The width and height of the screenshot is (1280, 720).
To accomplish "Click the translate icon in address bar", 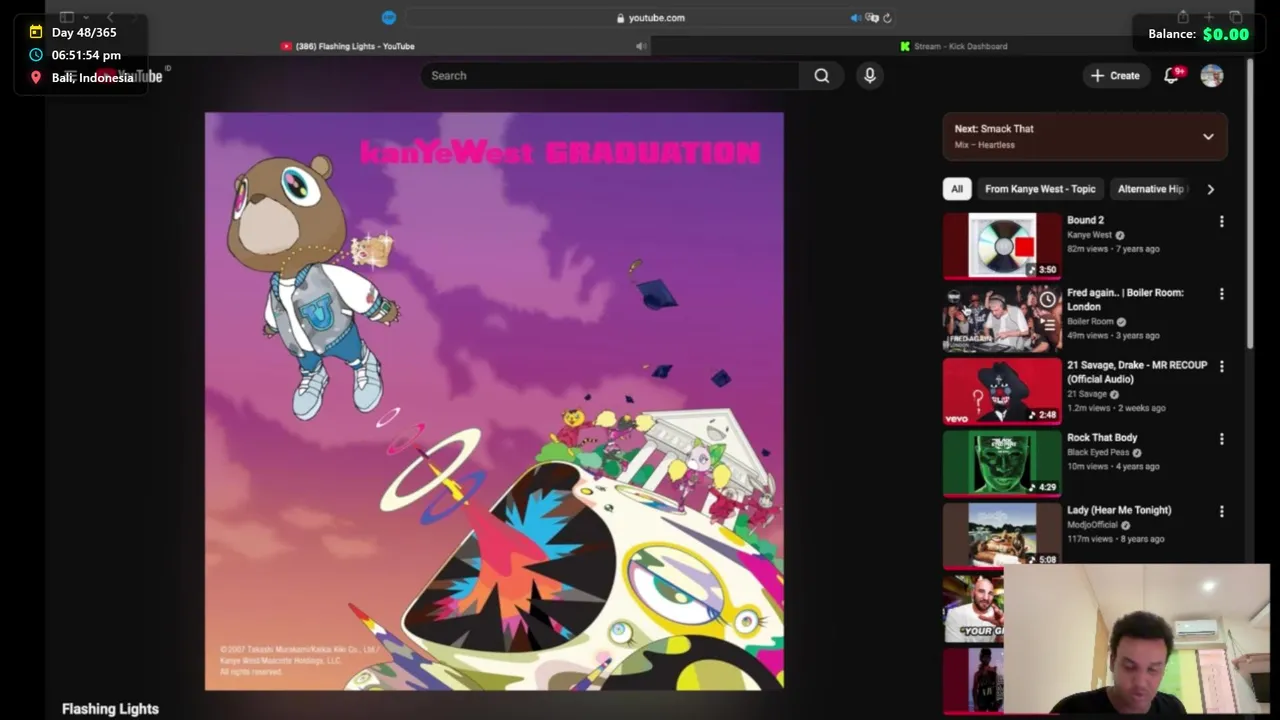I will click(872, 18).
